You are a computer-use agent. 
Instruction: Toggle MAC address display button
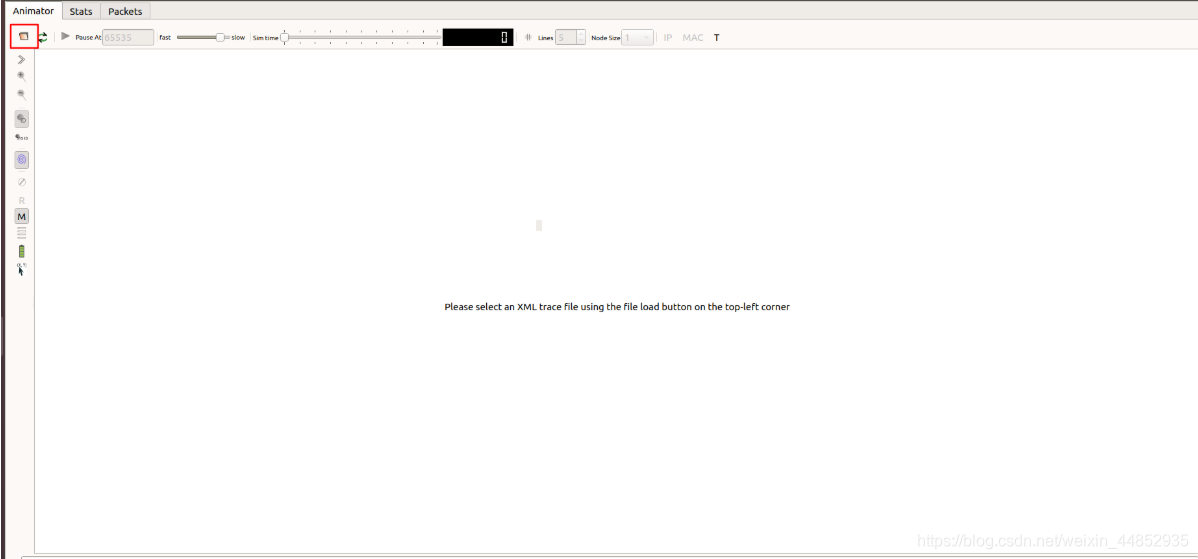pos(693,37)
